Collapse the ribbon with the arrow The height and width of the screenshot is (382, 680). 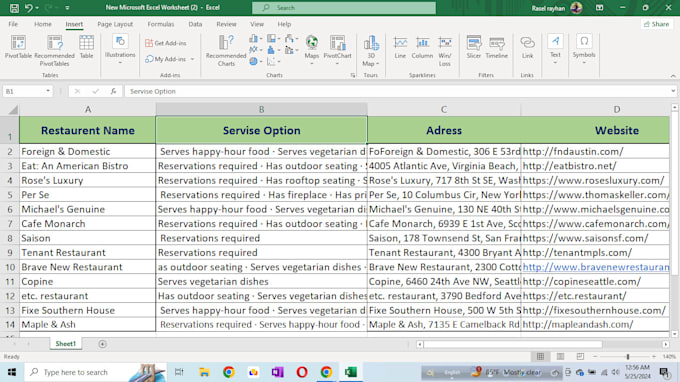coord(673,76)
